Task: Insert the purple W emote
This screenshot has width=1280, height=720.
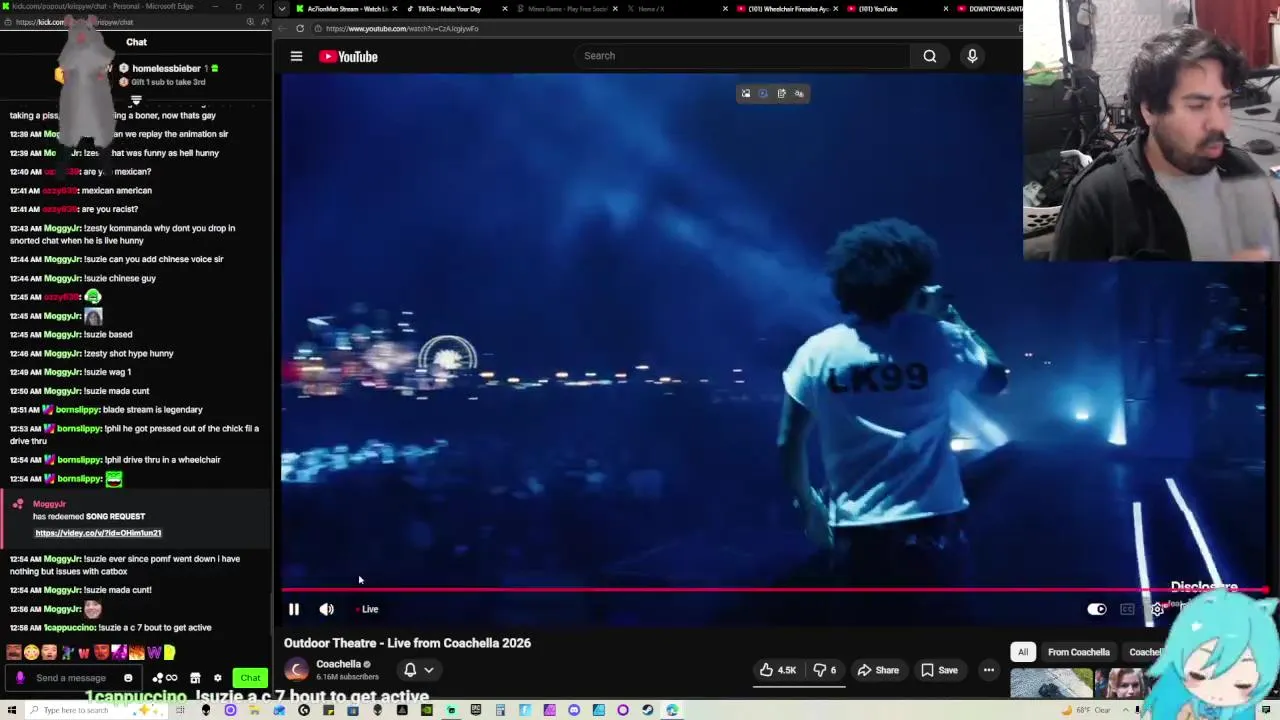Action: [154, 653]
